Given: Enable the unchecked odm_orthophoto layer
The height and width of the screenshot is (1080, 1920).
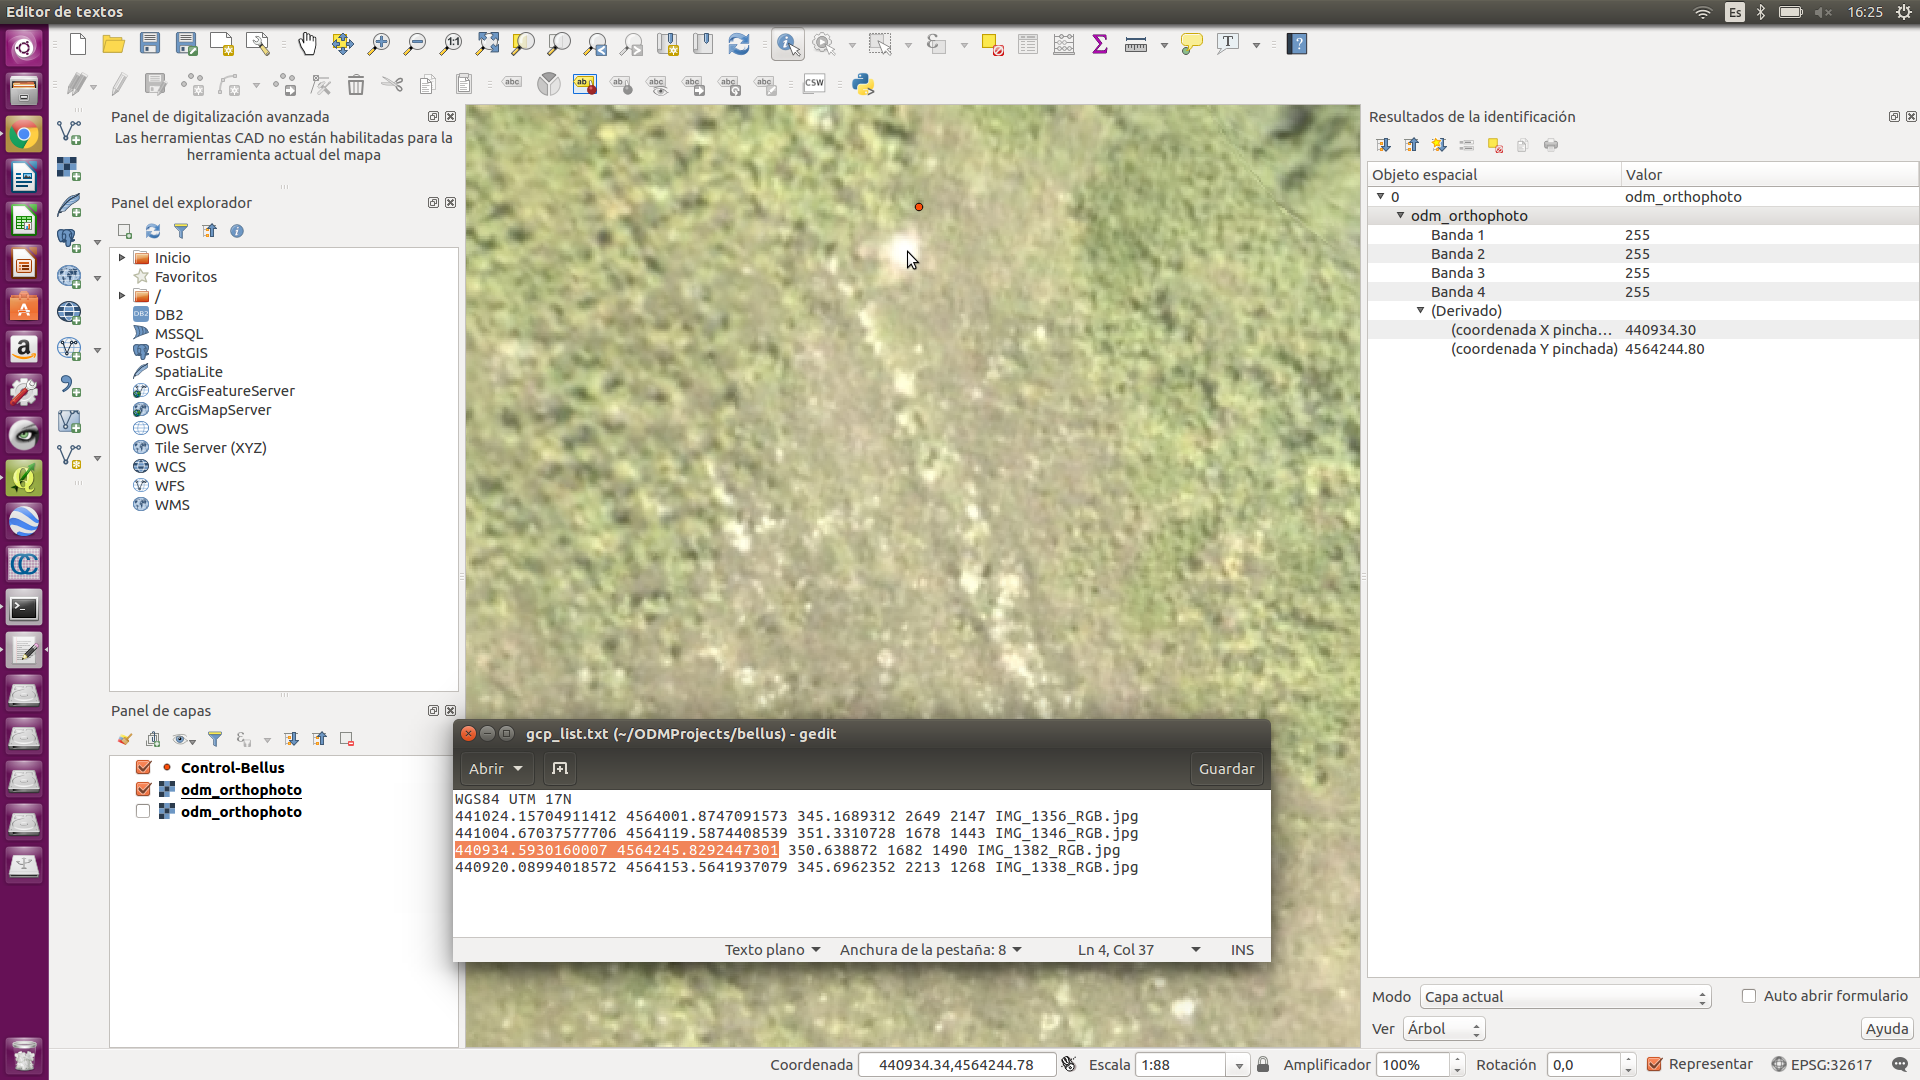Looking at the screenshot, I should coord(143,811).
